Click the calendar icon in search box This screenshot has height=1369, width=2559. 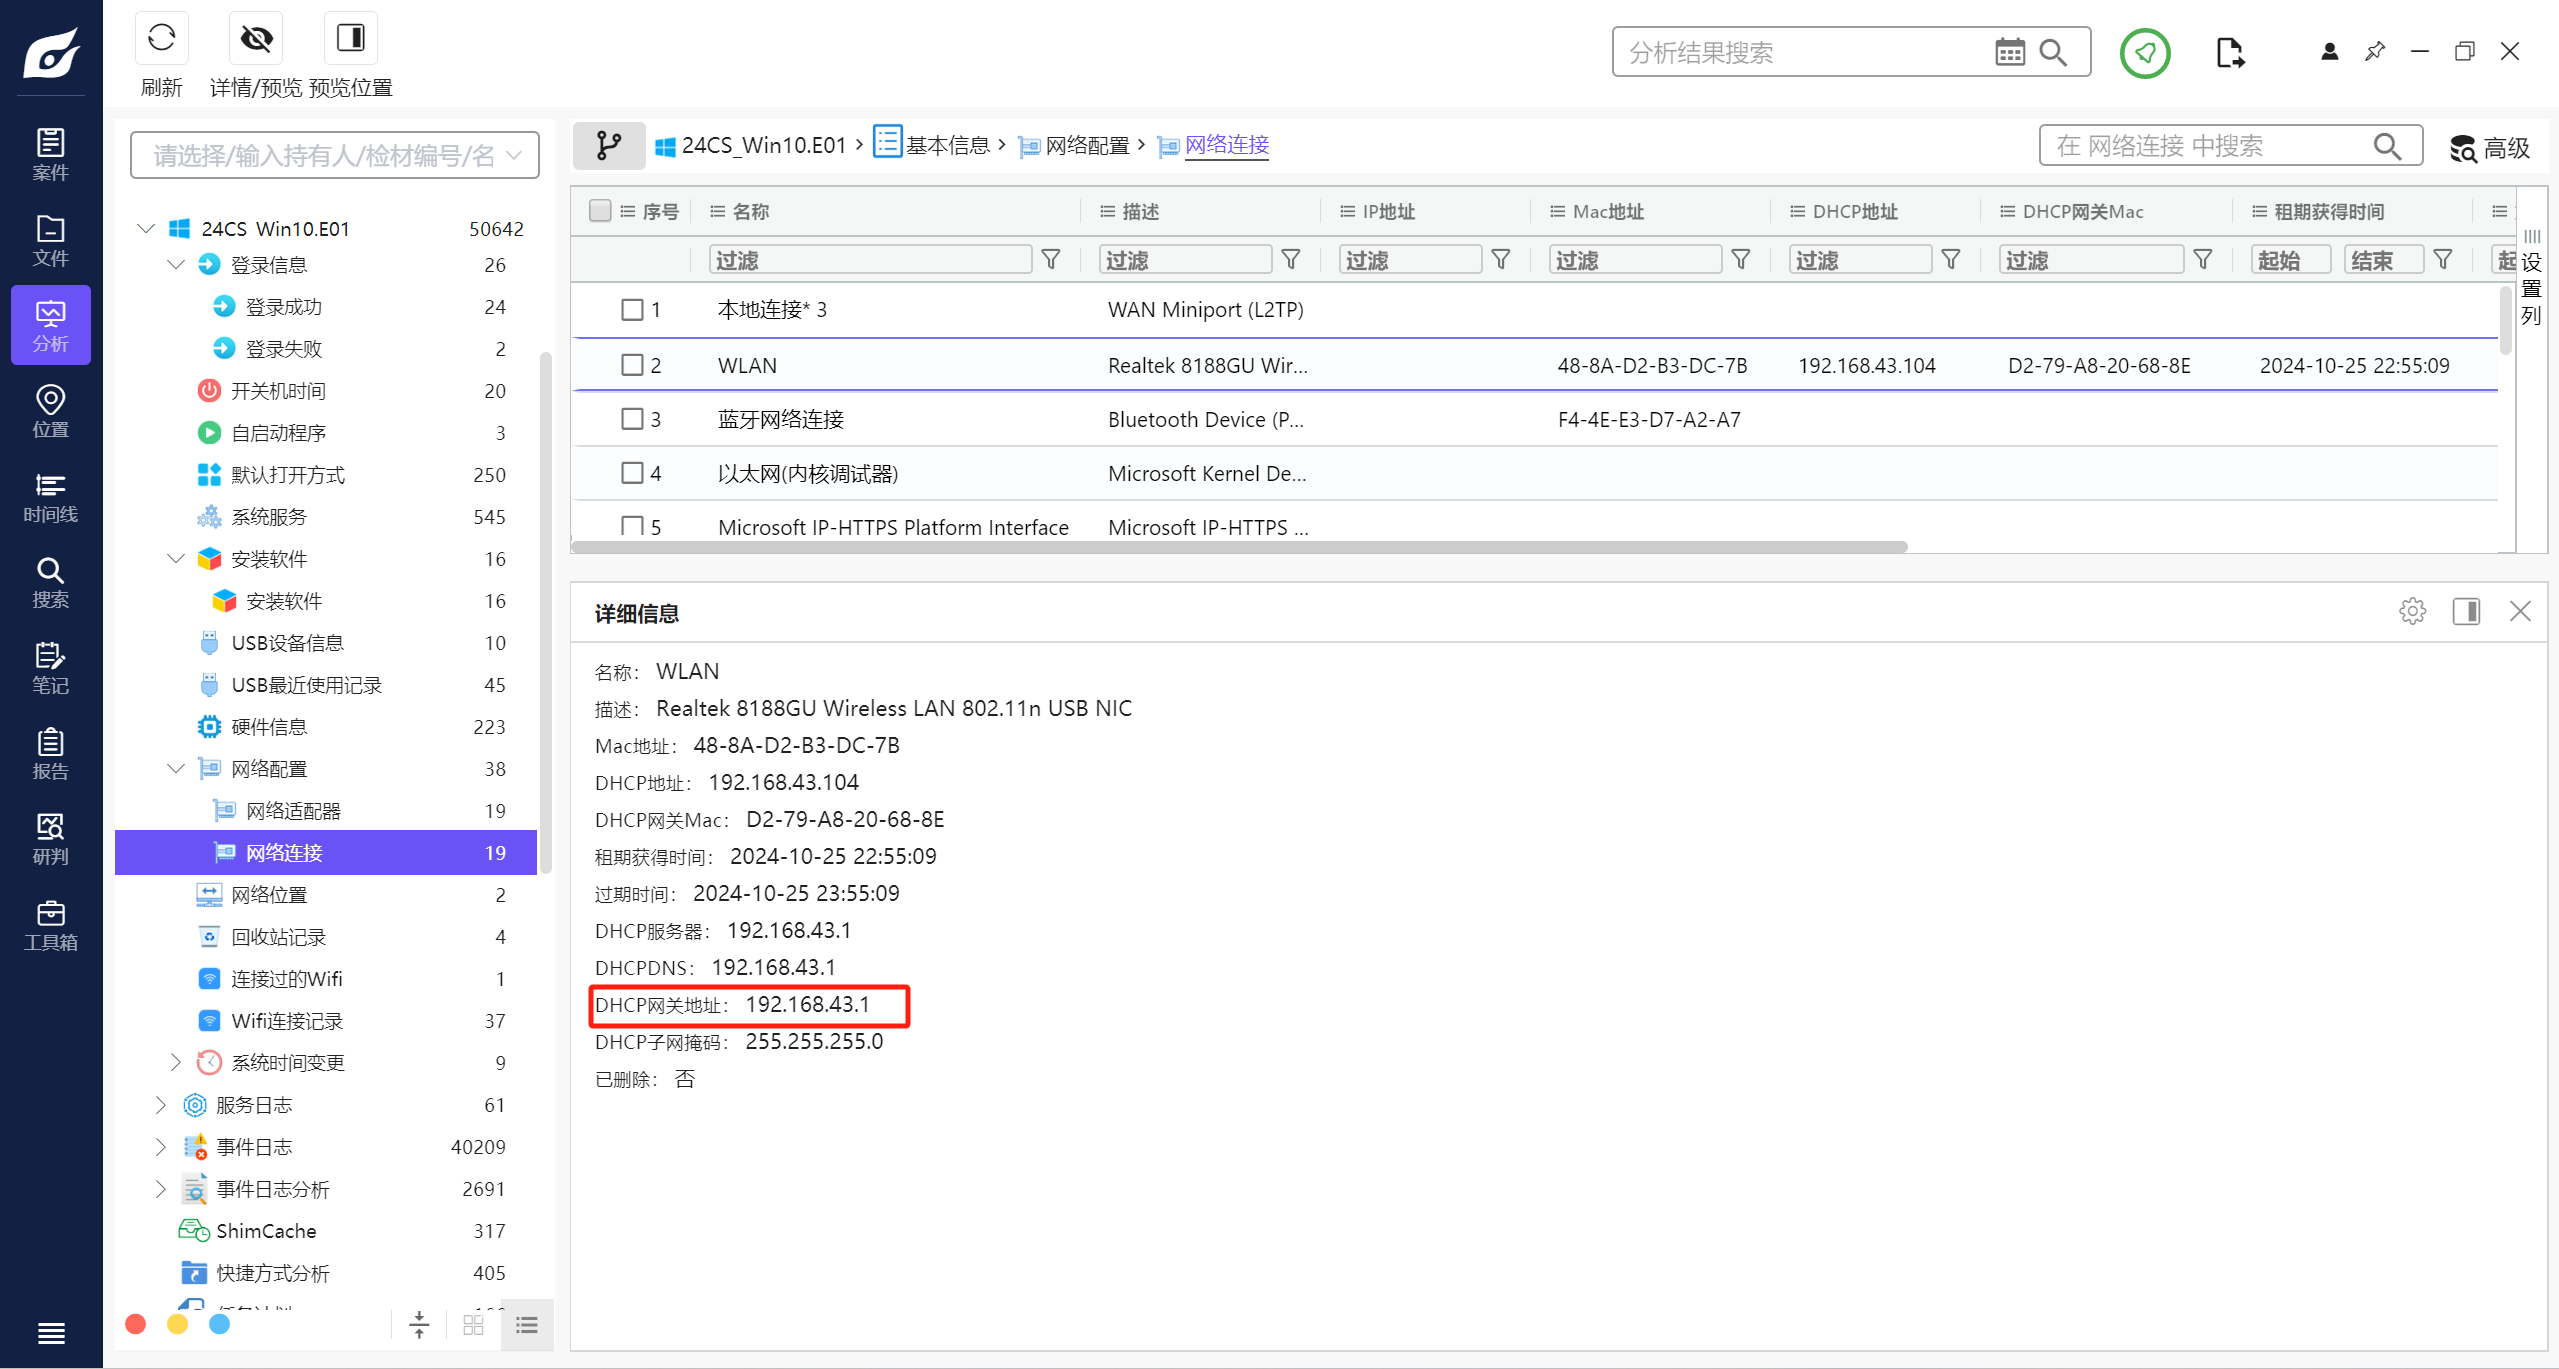(2009, 52)
